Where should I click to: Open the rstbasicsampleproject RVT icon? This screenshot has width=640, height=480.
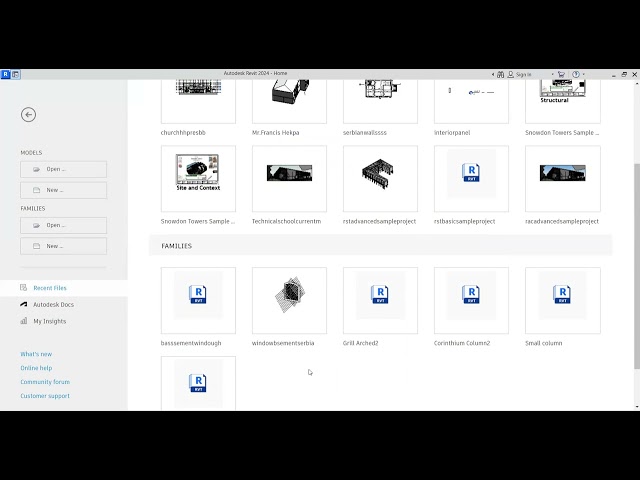coord(471,173)
